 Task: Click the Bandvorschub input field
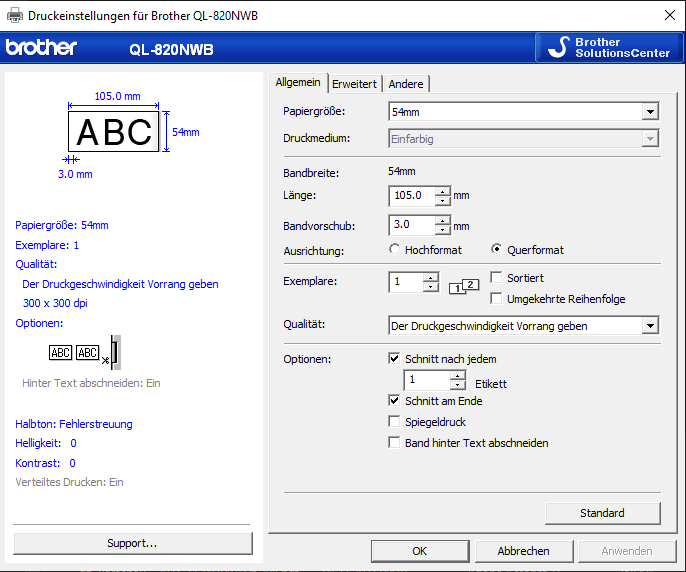412,225
